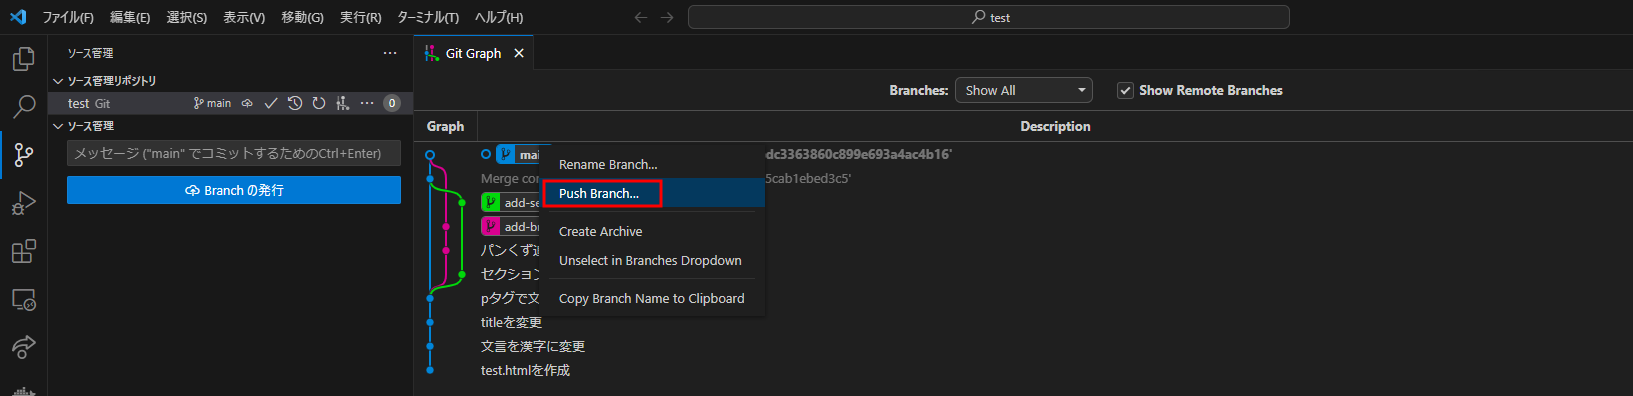
Task: Open the ヘルプ(H) menu
Action: click(499, 17)
